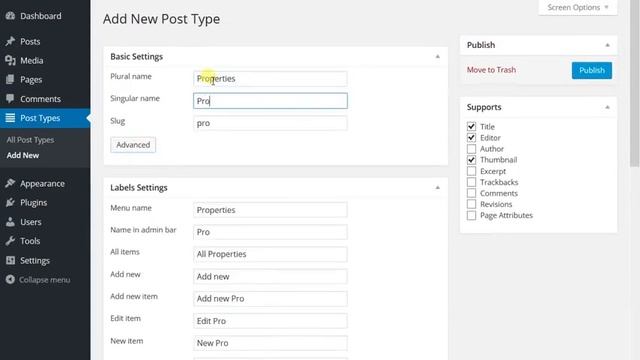Click the Edit item input field

(270, 321)
